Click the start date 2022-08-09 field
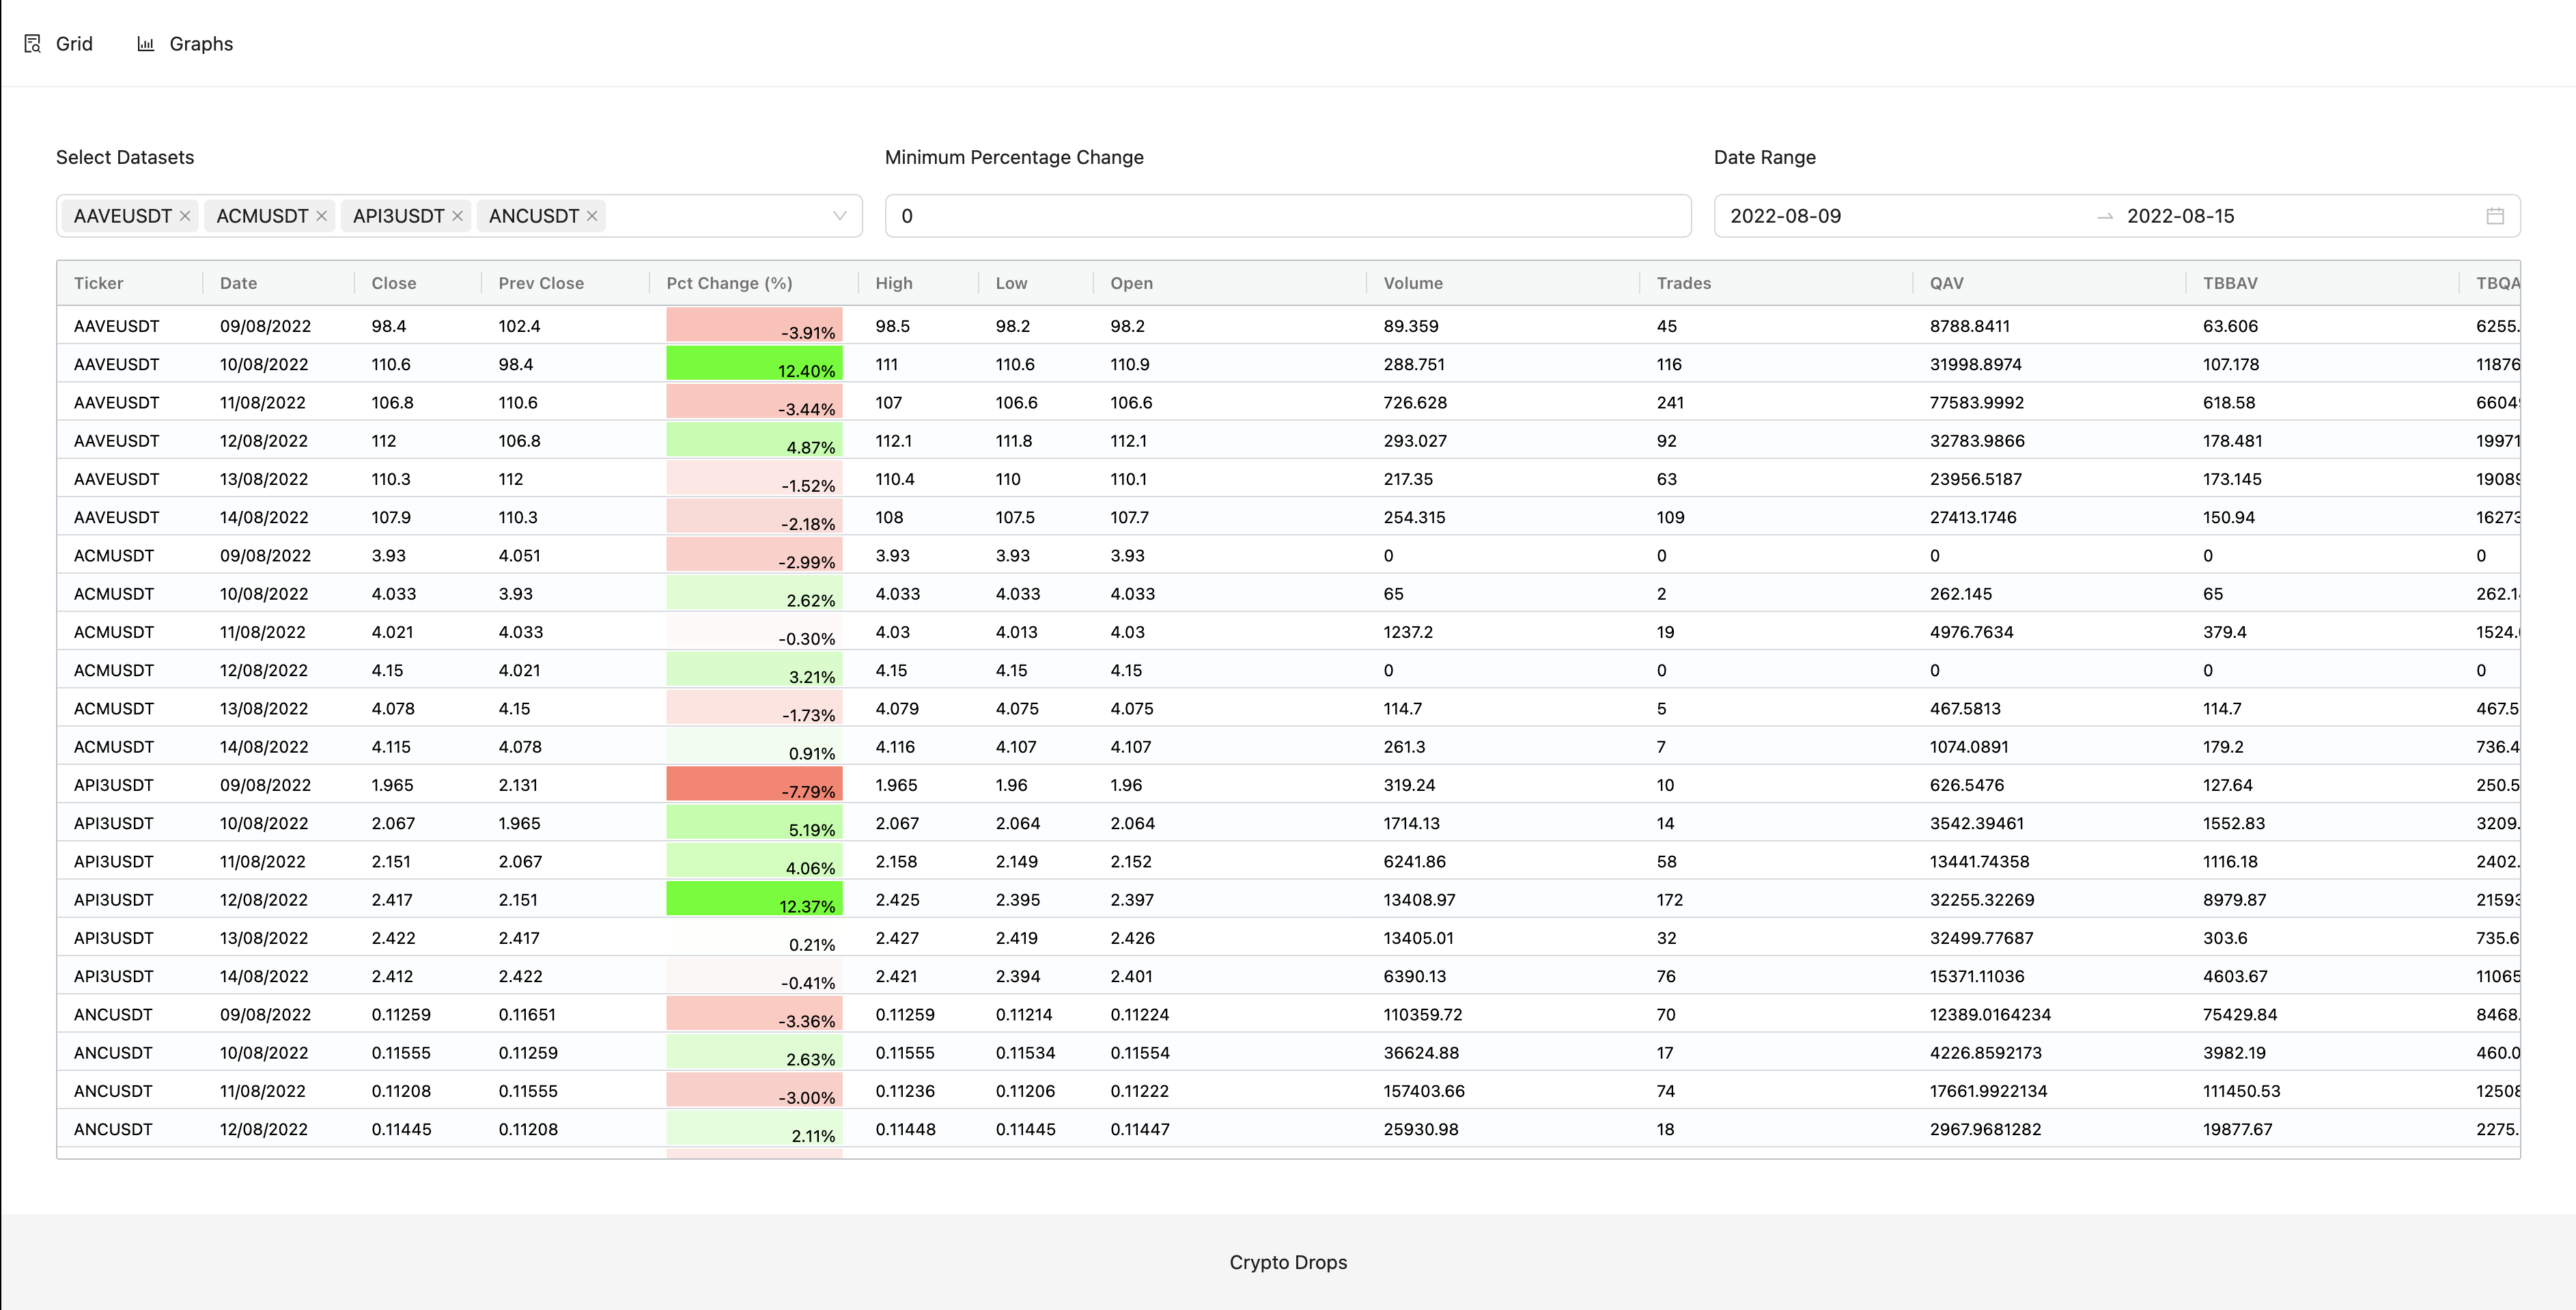The height and width of the screenshot is (1310, 2576). tap(1787, 215)
